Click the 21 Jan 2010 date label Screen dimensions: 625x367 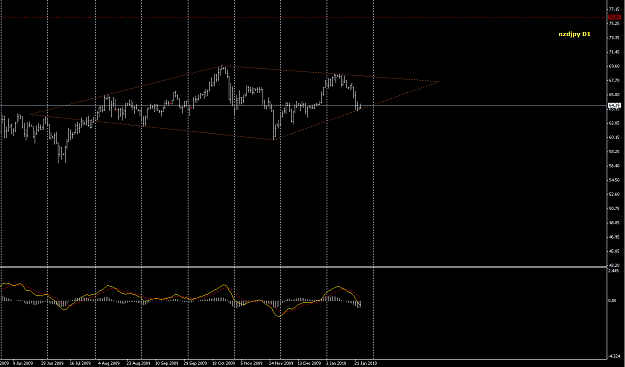366,363
